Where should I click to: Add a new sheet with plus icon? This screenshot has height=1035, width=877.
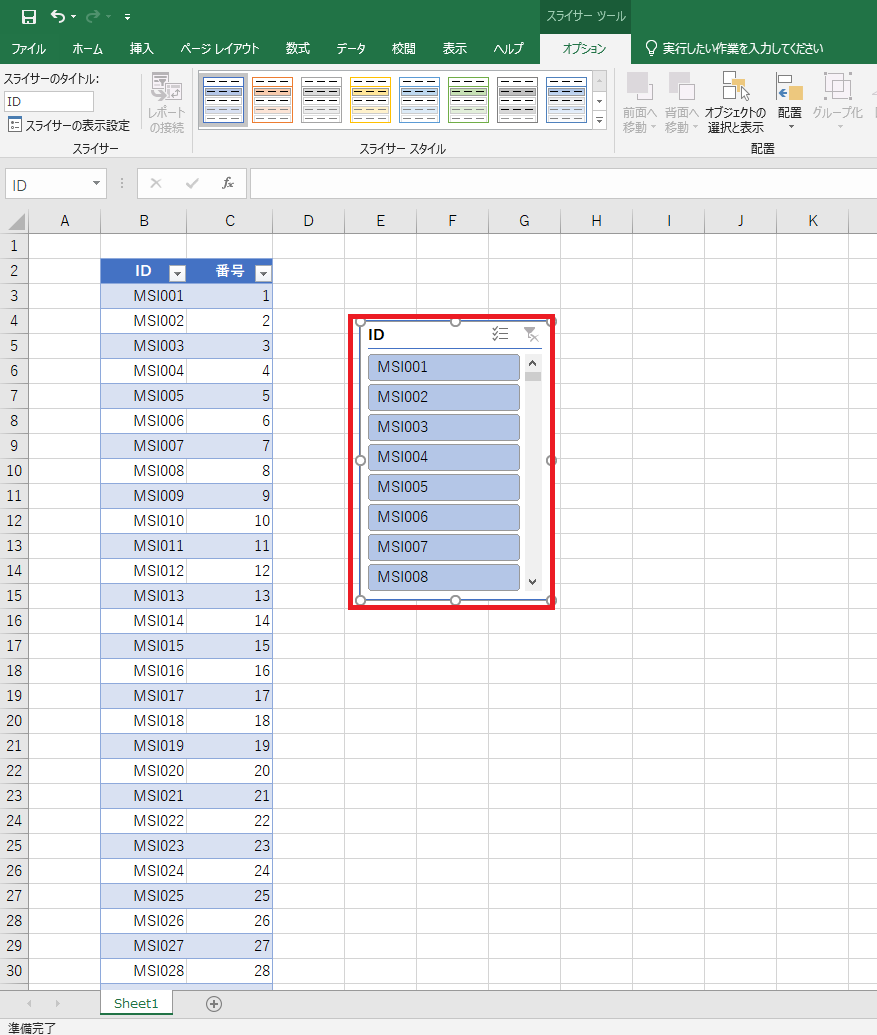tap(213, 1003)
